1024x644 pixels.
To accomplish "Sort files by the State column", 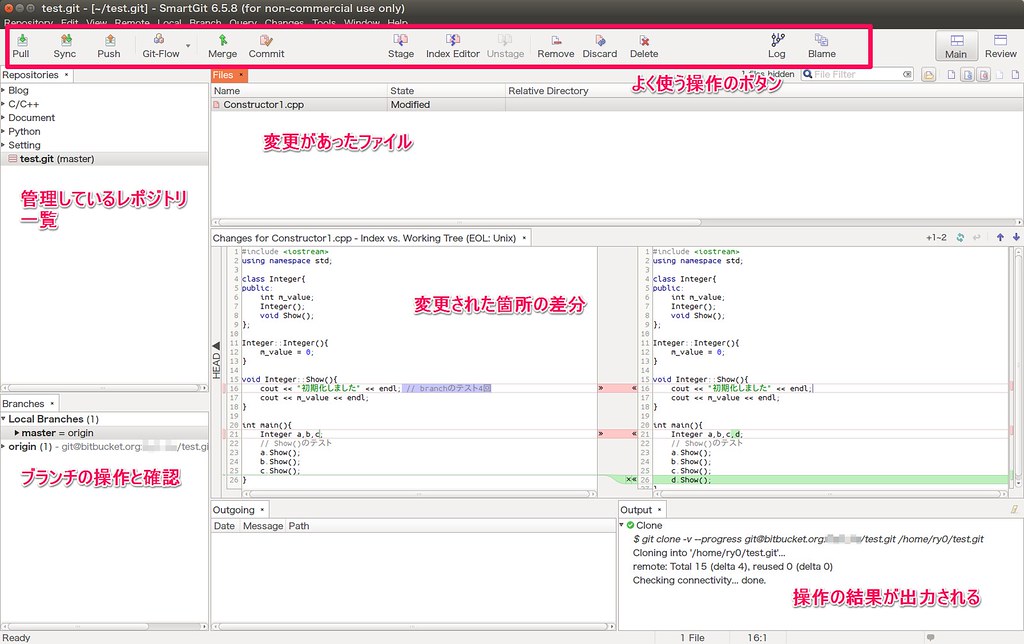I will click(x=446, y=91).
